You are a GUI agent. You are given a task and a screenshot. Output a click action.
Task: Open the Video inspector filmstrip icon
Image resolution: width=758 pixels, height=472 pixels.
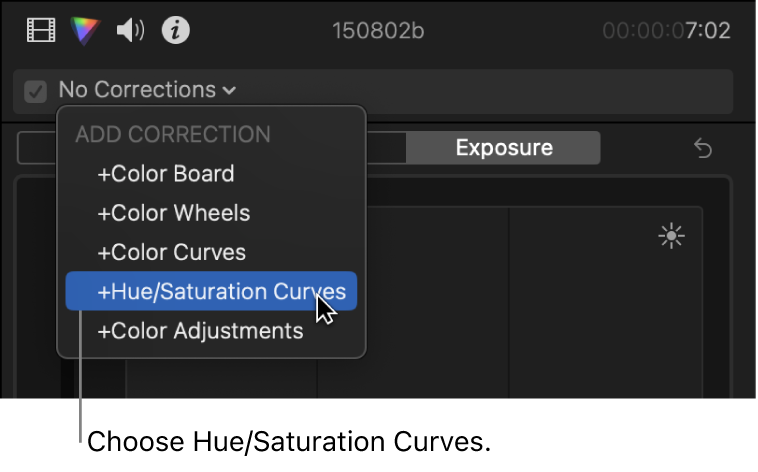pyautogui.click(x=40, y=31)
